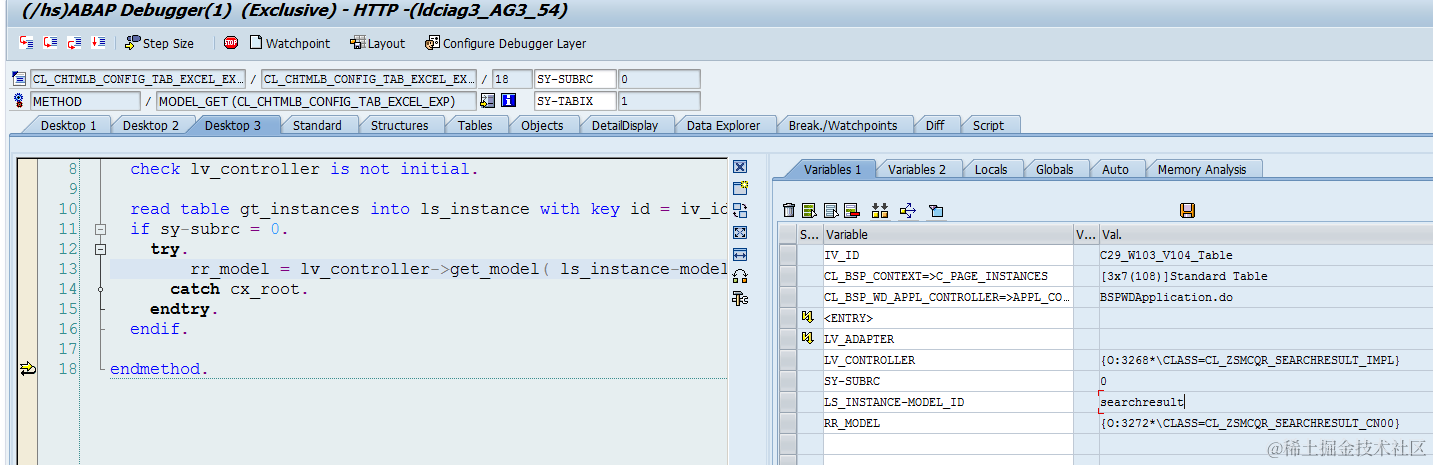Viewport: 1433px width, 465px height.
Task: Create a Watchpoint
Action: point(289,43)
